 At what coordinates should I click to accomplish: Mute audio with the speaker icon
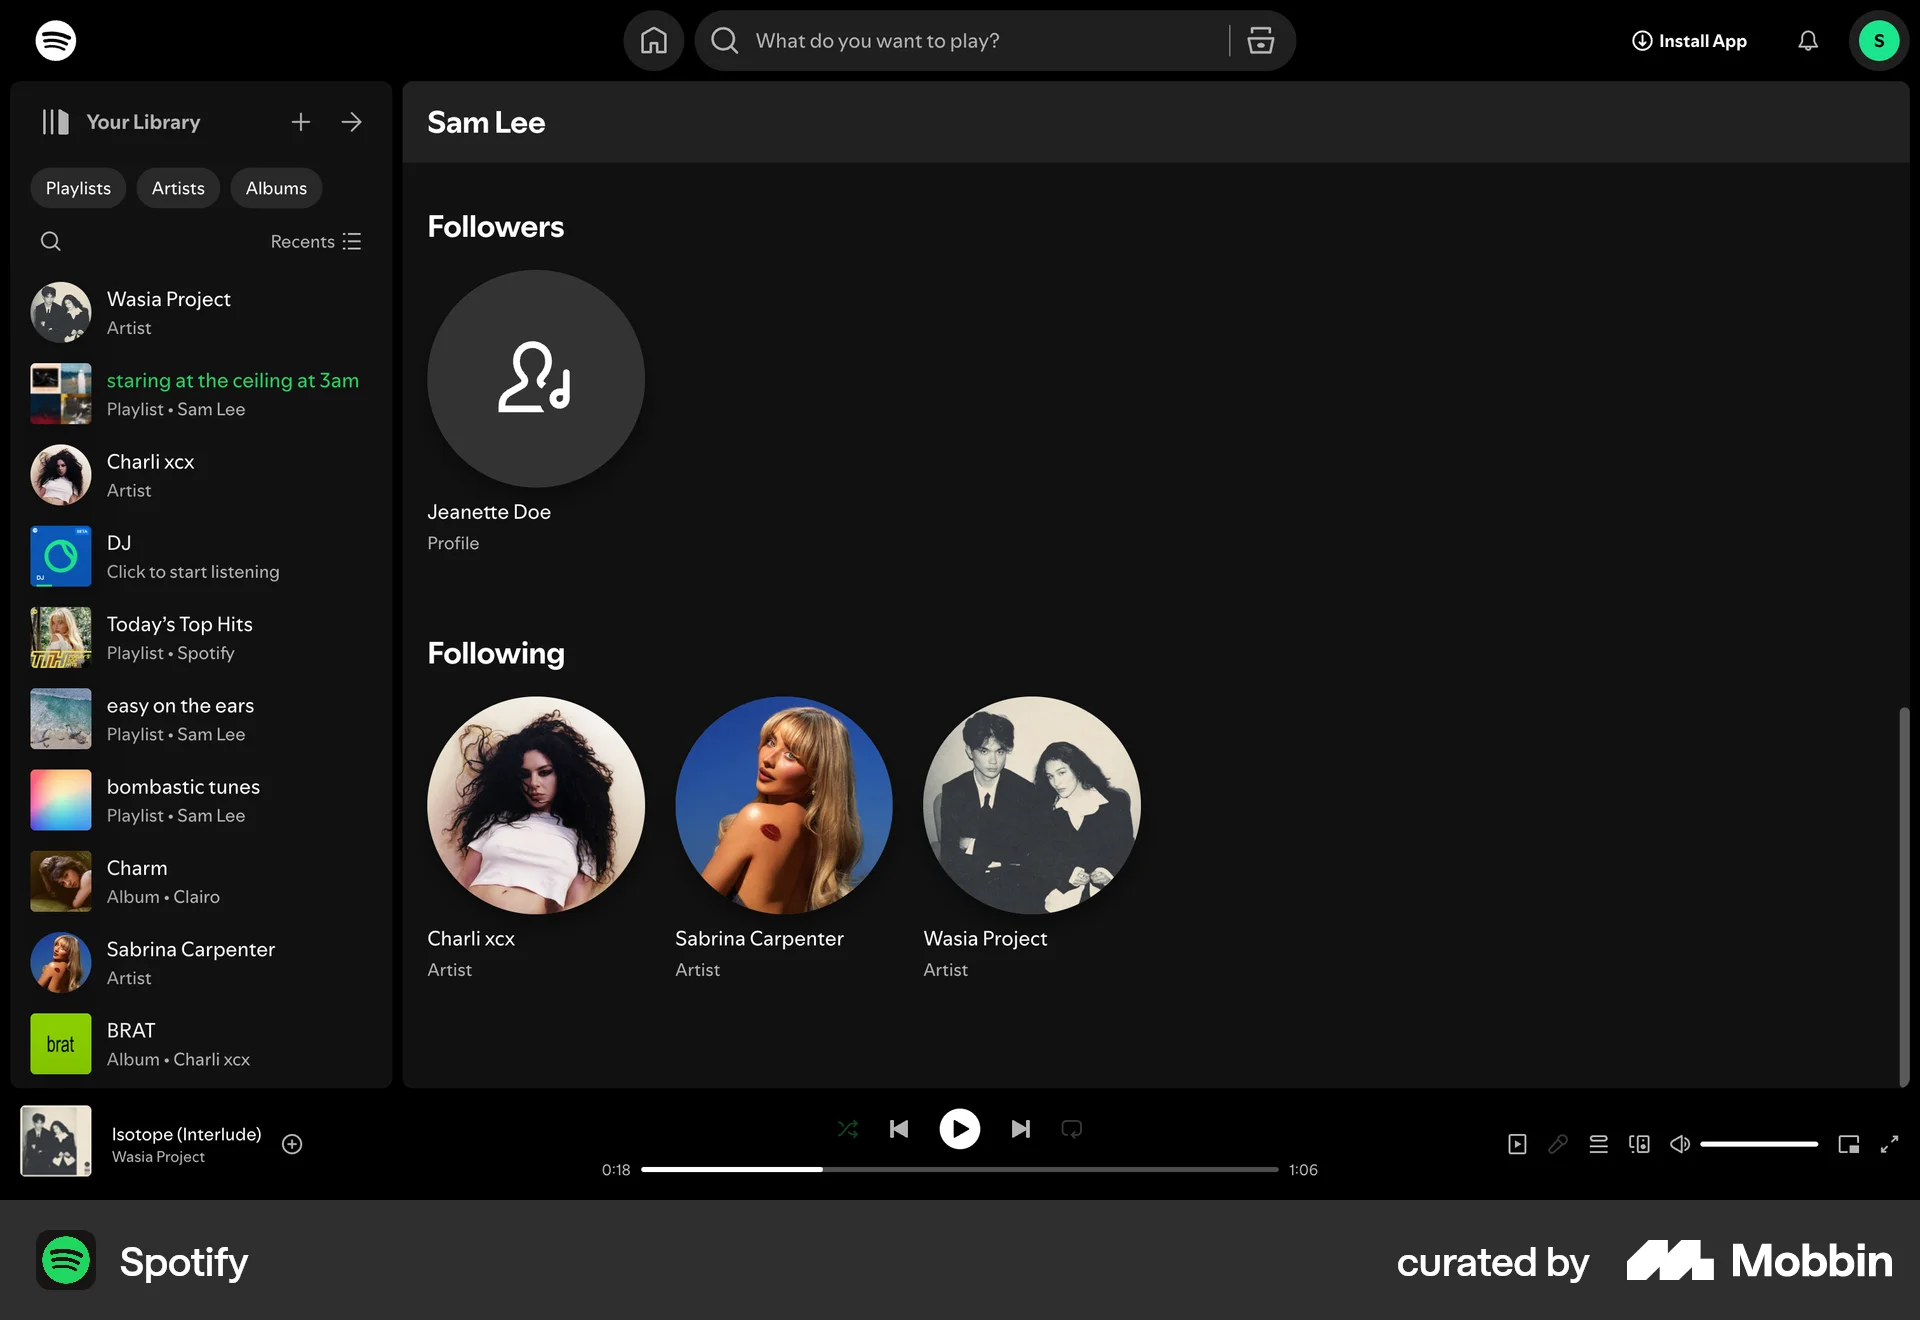click(1679, 1144)
